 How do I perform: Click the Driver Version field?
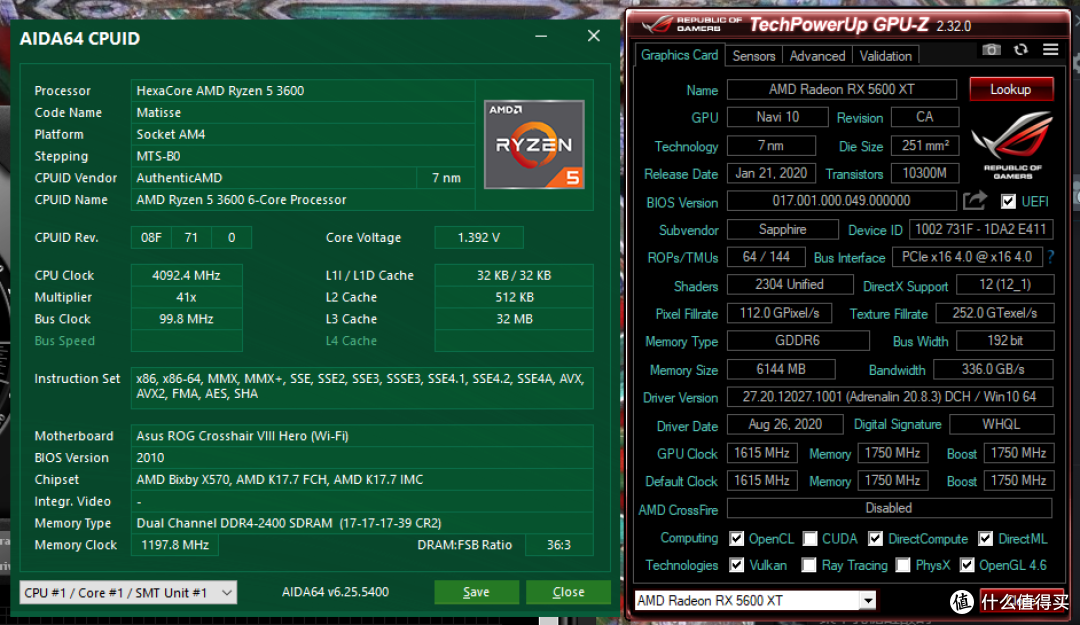[x=890, y=397]
